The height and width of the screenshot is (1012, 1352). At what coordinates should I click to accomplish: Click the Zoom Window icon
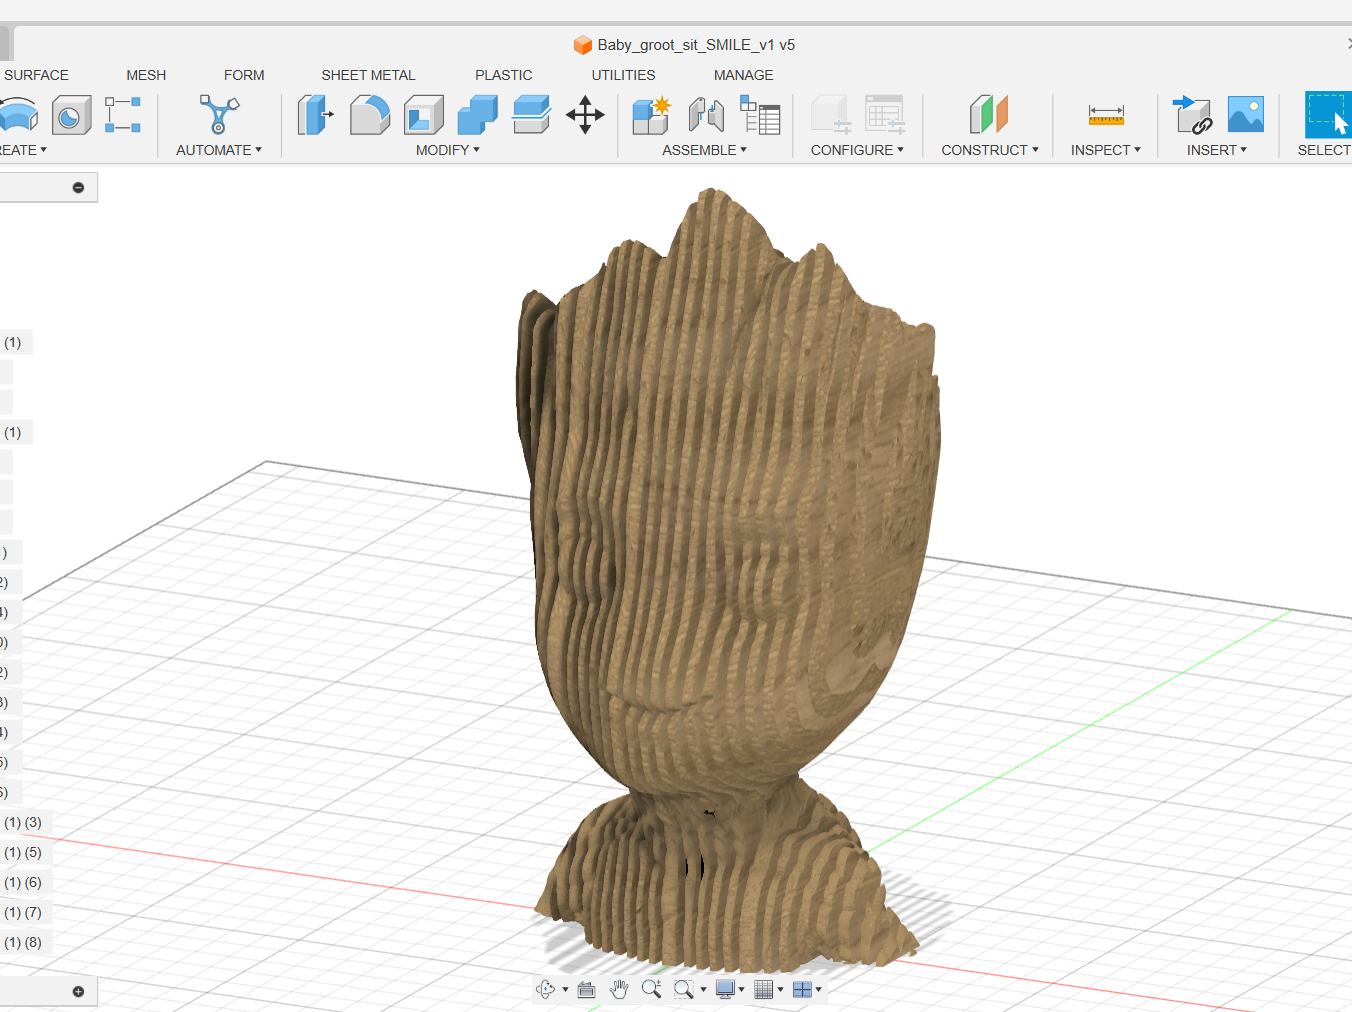point(684,989)
